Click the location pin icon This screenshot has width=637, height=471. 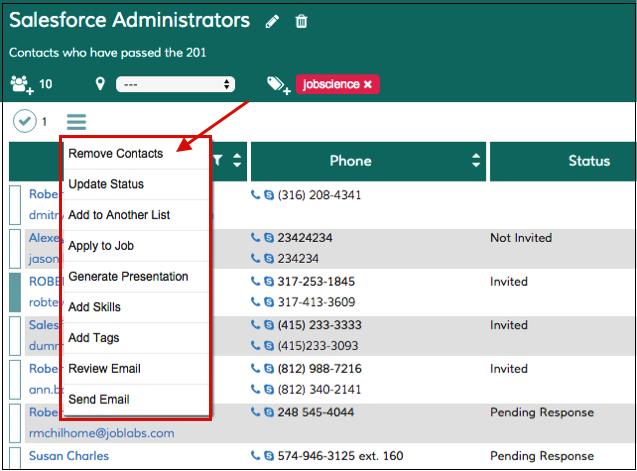[100, 84]
